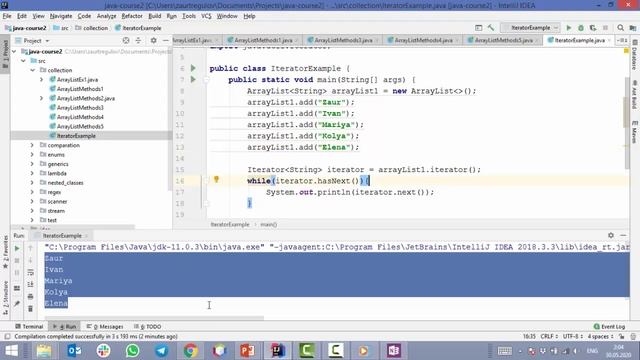The height and width of the screenshot is (360, 640).
Task: Rerun program in Run panel
Action: coord(17,248)
